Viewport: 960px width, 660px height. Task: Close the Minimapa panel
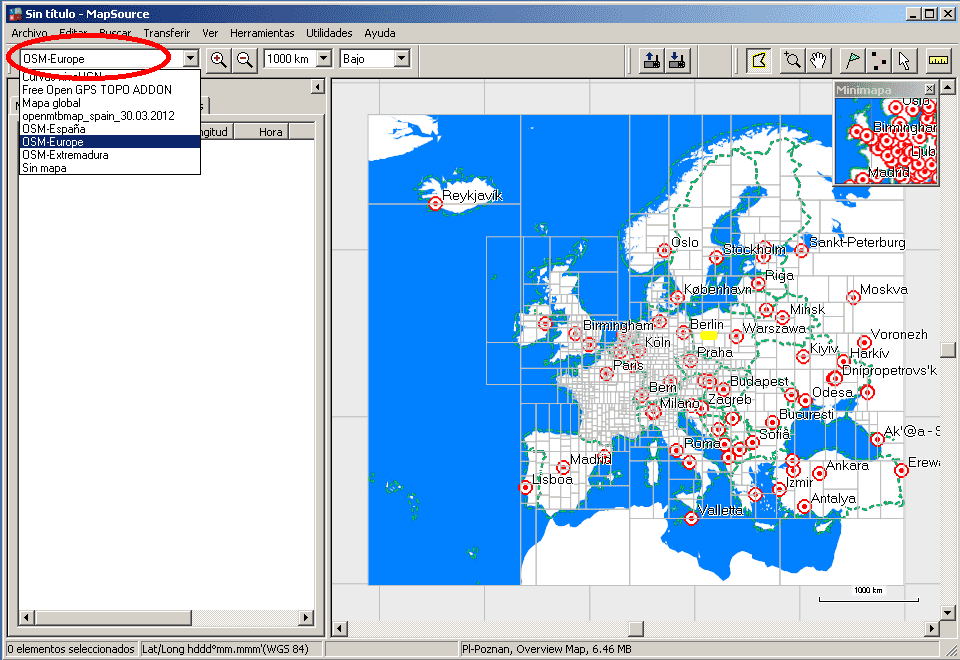(929, 89)
